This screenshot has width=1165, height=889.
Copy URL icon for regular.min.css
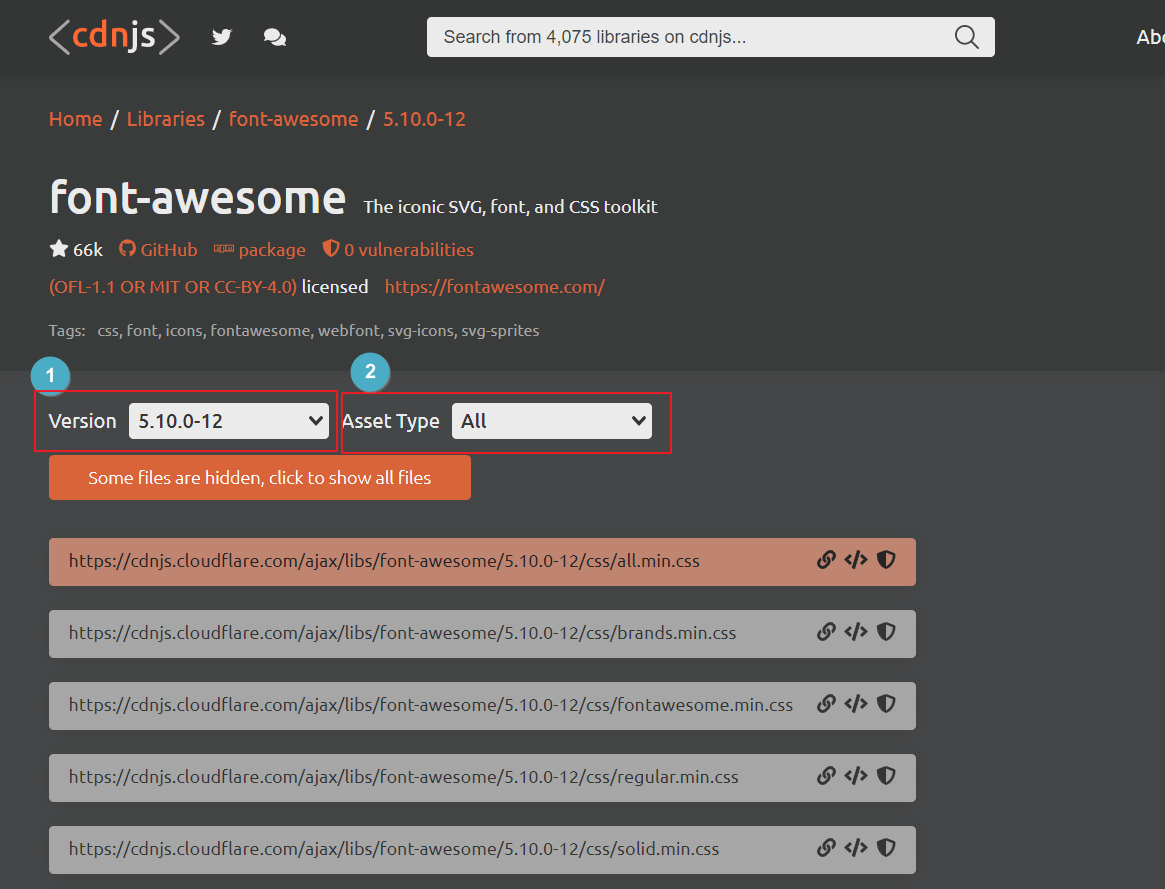(x=826, y=776)
